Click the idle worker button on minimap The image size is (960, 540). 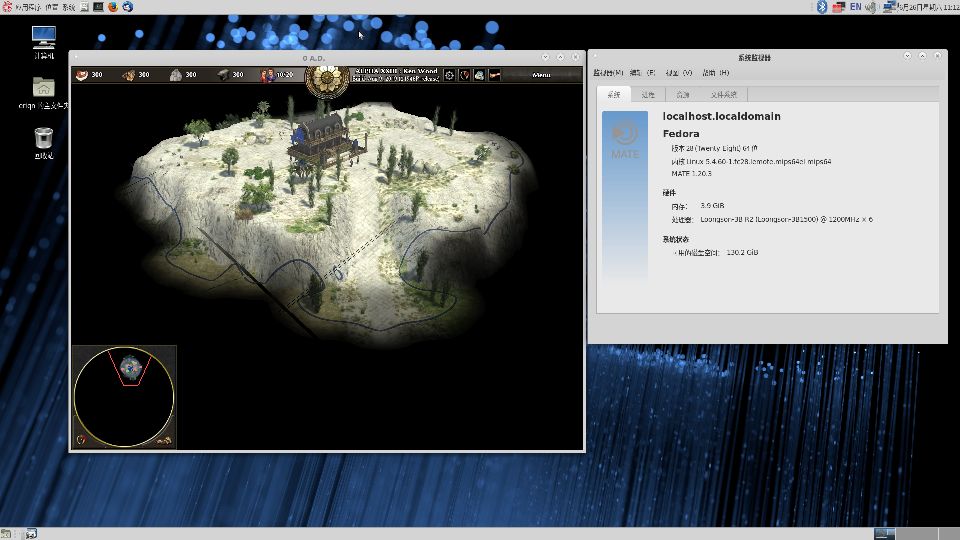[164, 440]
